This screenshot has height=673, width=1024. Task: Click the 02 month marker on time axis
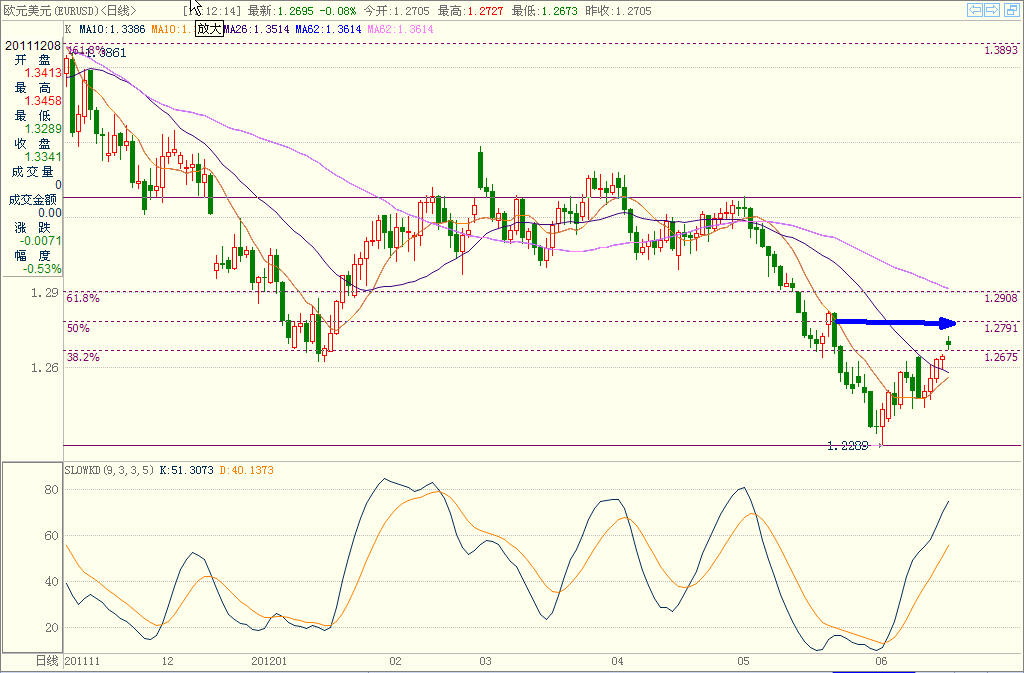[x=395, y=661]
